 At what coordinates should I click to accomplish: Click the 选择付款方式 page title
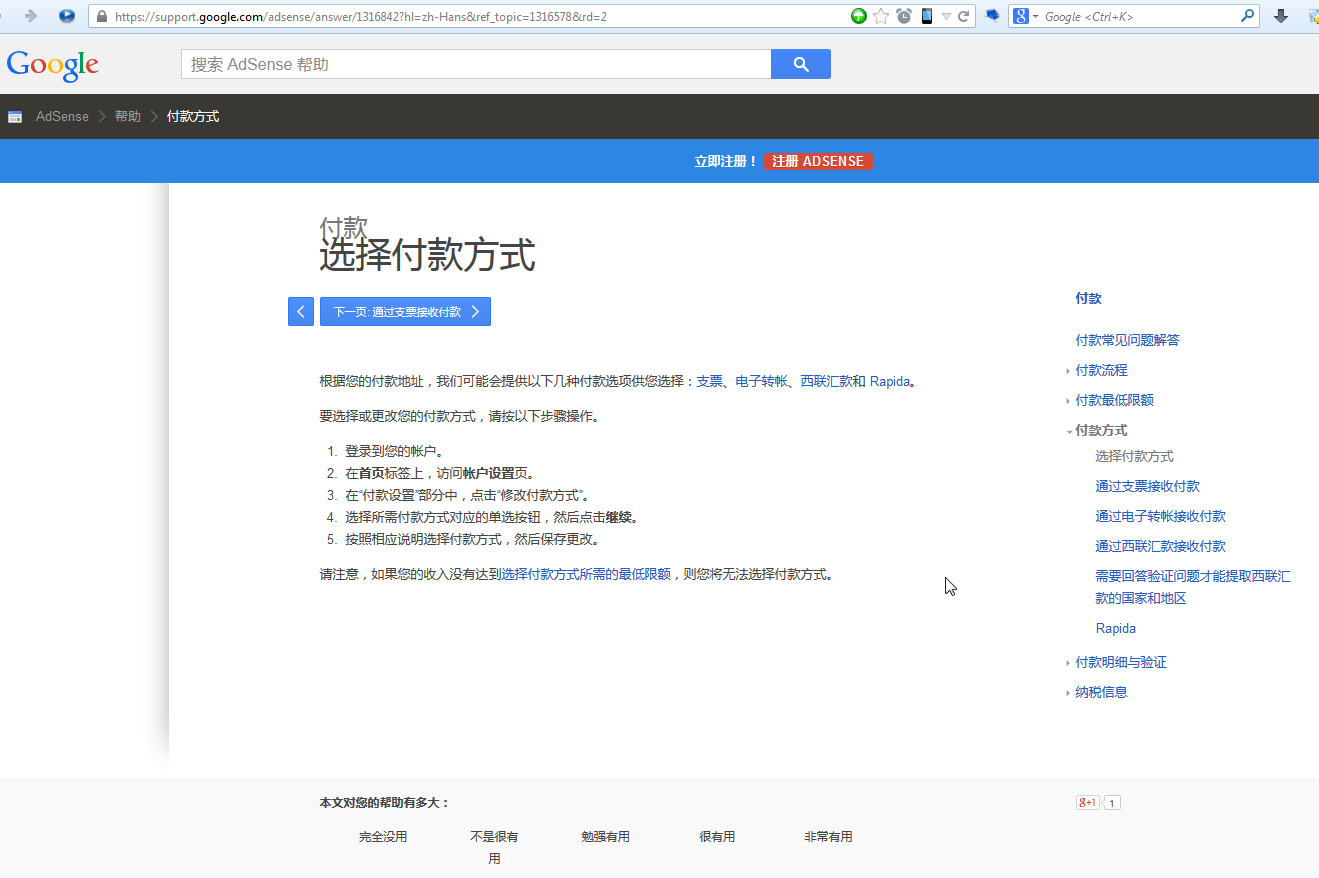(x=427, y=255)
